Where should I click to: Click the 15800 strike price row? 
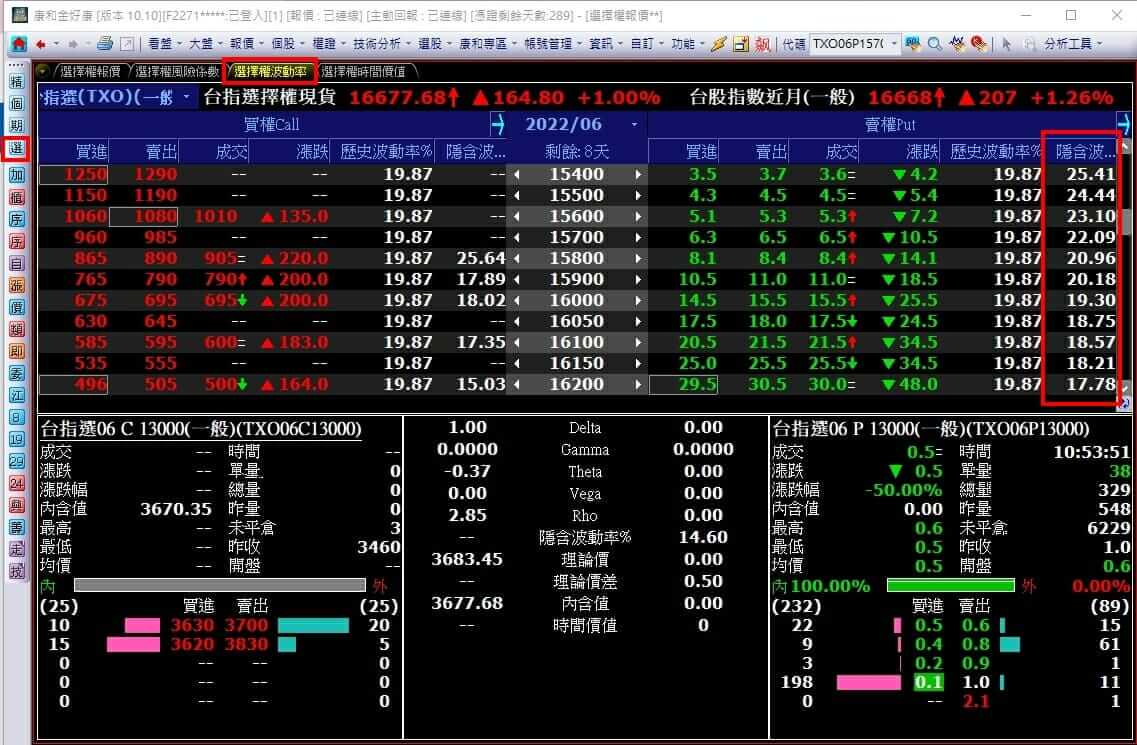tap(576, 258)
